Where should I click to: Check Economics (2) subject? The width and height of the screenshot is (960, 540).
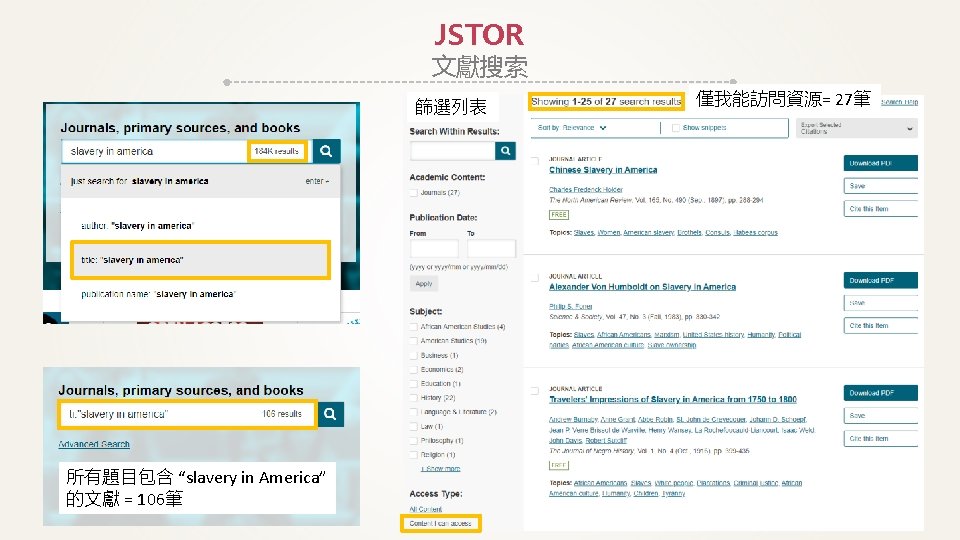[414, 369]
